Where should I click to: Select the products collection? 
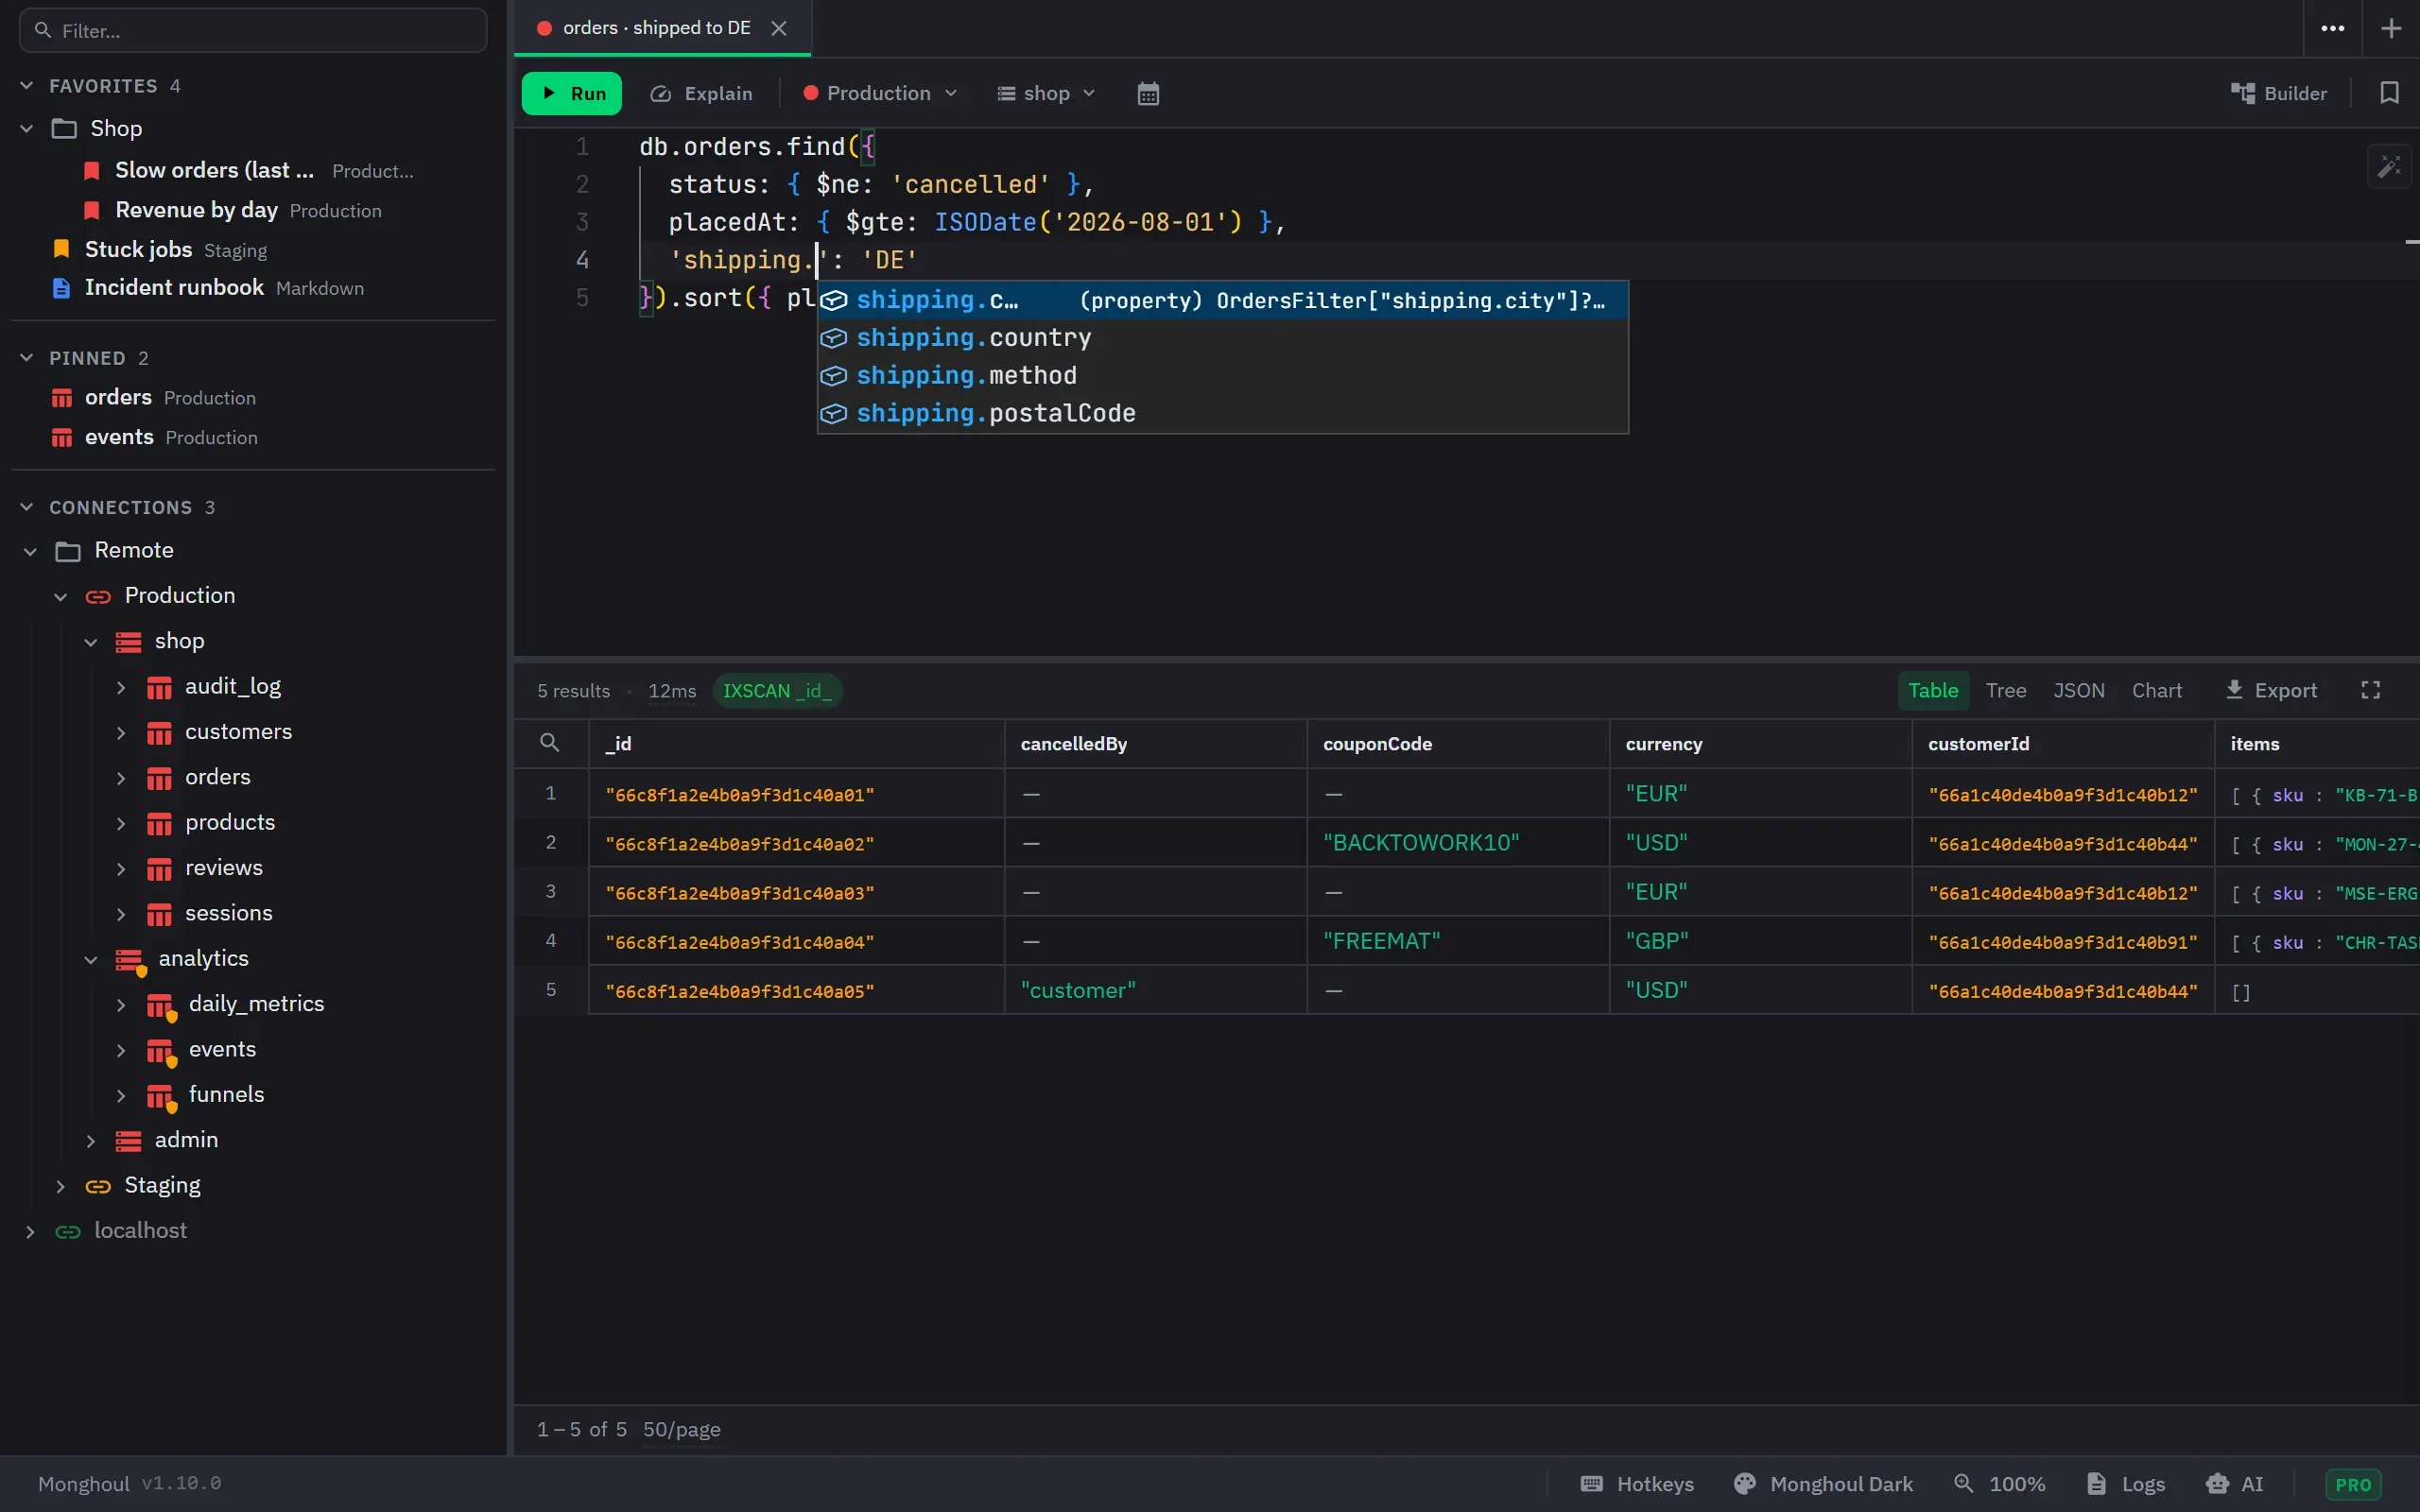[230, 822]
